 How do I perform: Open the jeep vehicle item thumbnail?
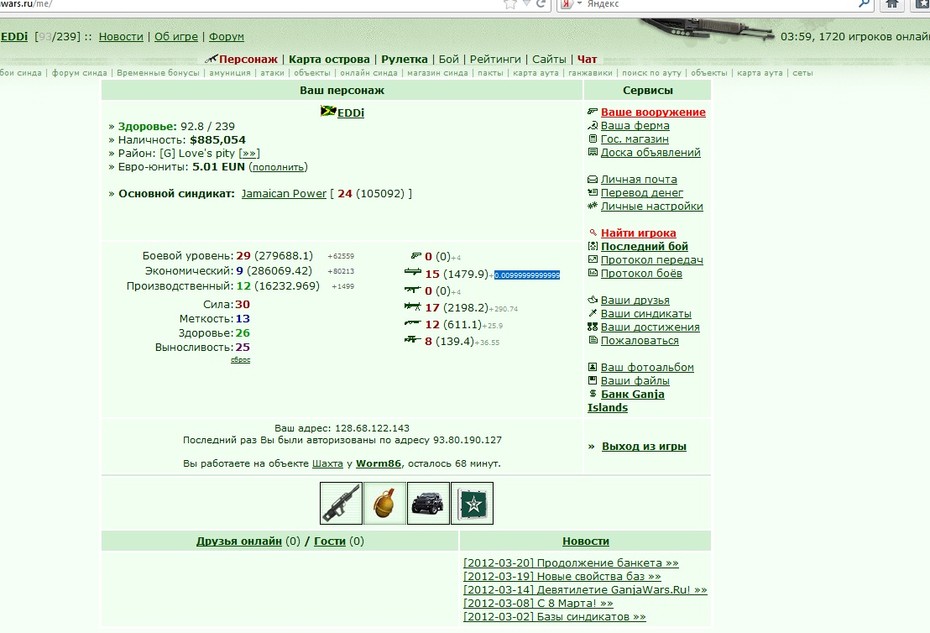(x=428, y=503)
